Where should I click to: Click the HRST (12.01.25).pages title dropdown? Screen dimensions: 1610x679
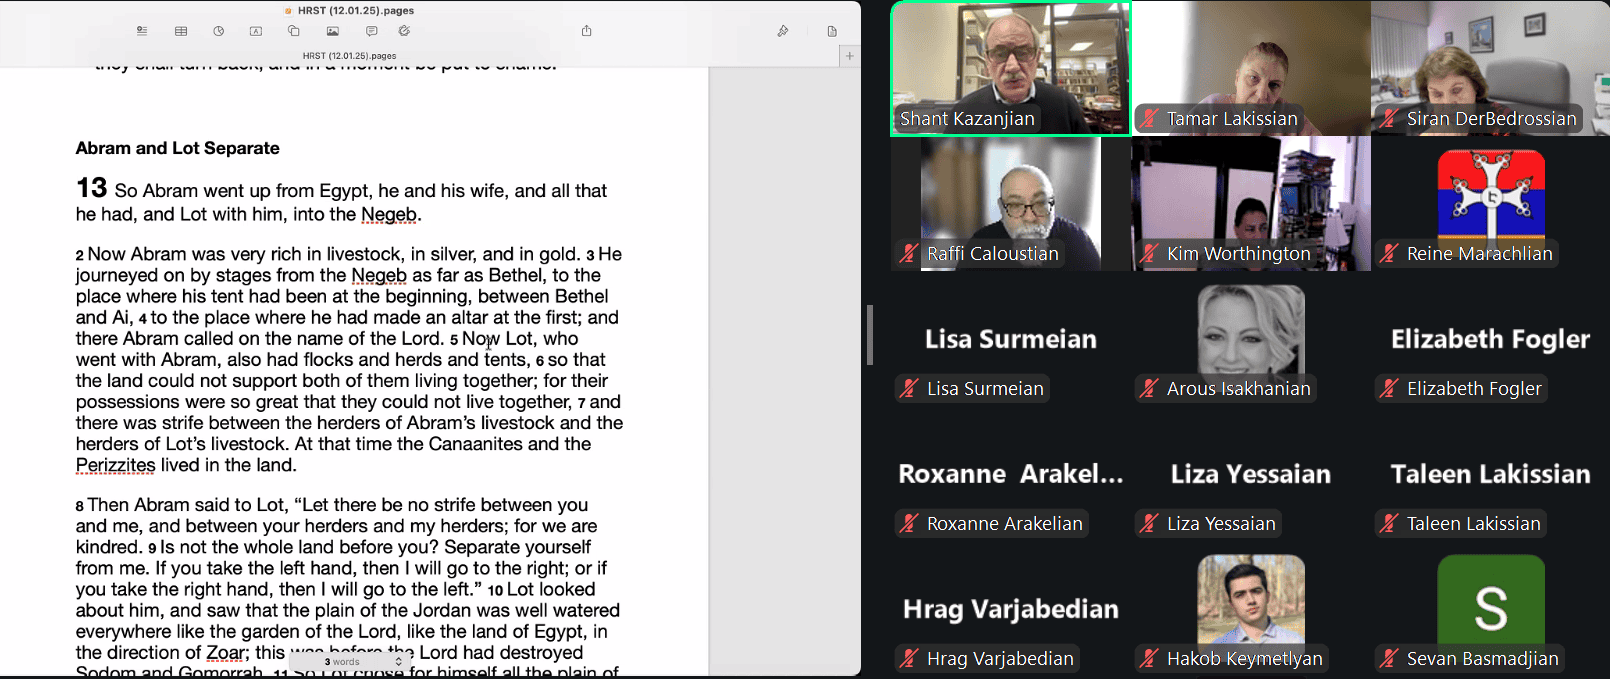coord(355,11)
